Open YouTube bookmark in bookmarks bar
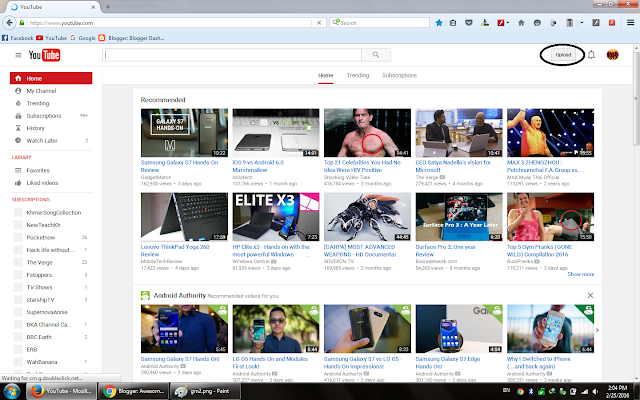 coord(51,38)
